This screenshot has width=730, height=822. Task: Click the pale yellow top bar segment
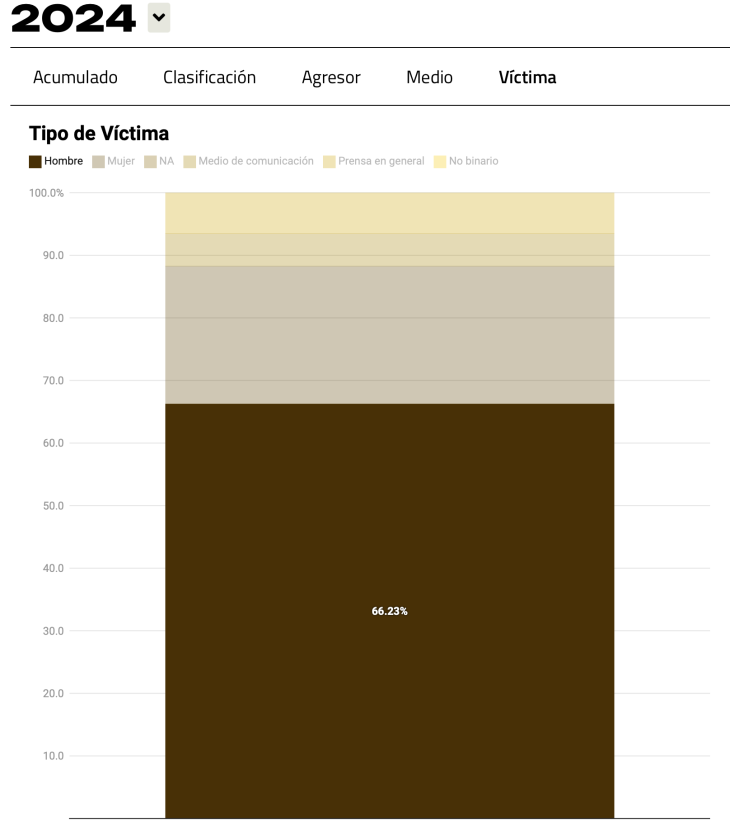click(x=389, y=213)
